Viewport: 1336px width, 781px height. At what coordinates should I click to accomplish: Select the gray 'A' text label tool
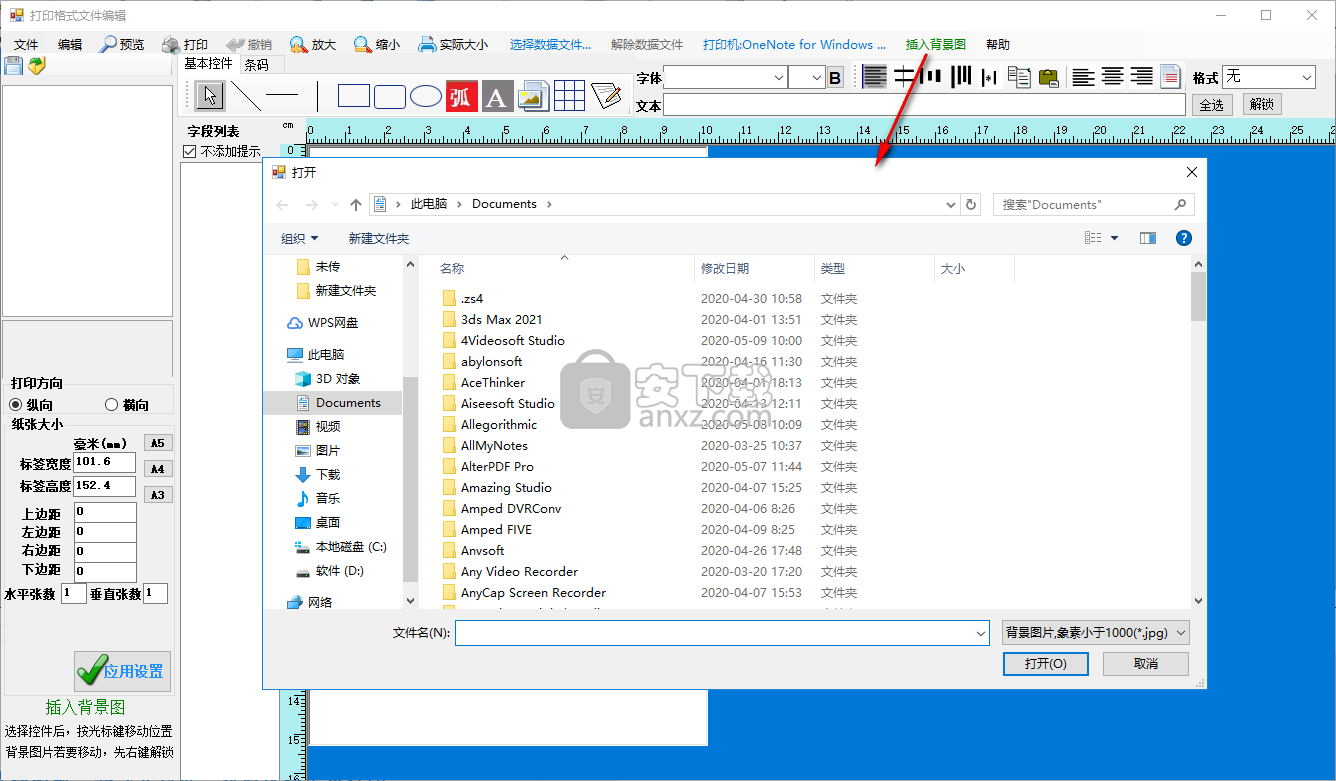tap(497, 96)
